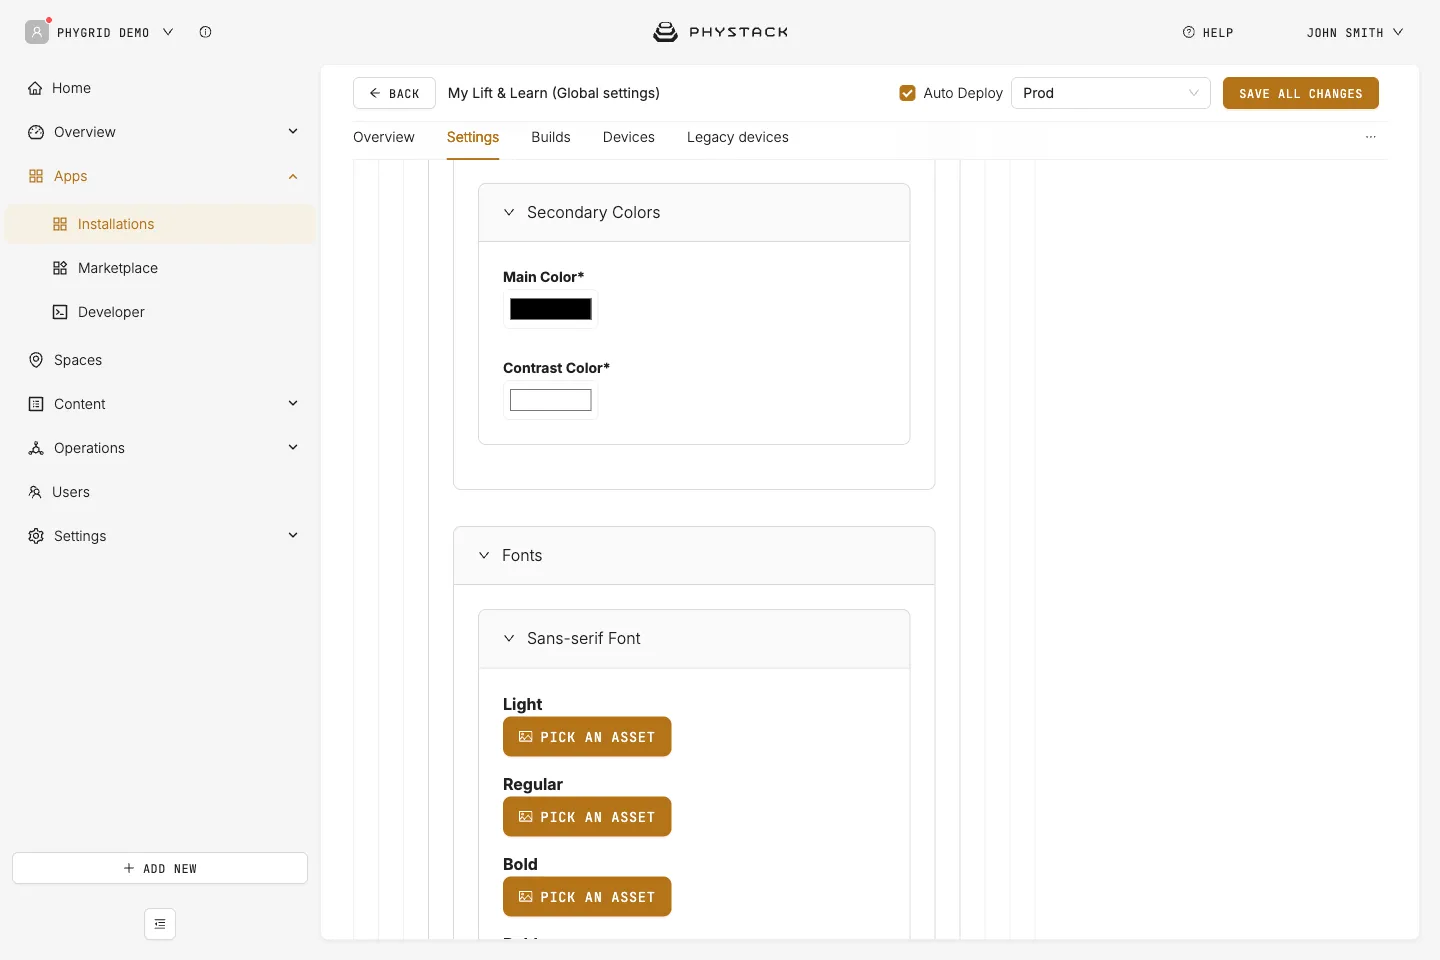
Task: Pick an asset for Regular font
Action: pyautogui.click(x=587, y=817)
